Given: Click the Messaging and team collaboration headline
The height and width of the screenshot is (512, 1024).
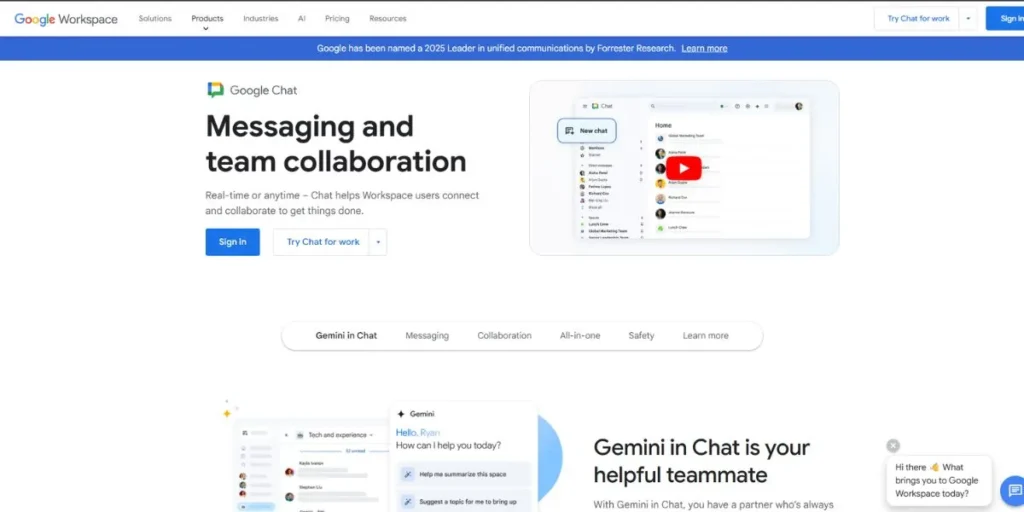Looking at the screenshot, I should 336,144.
